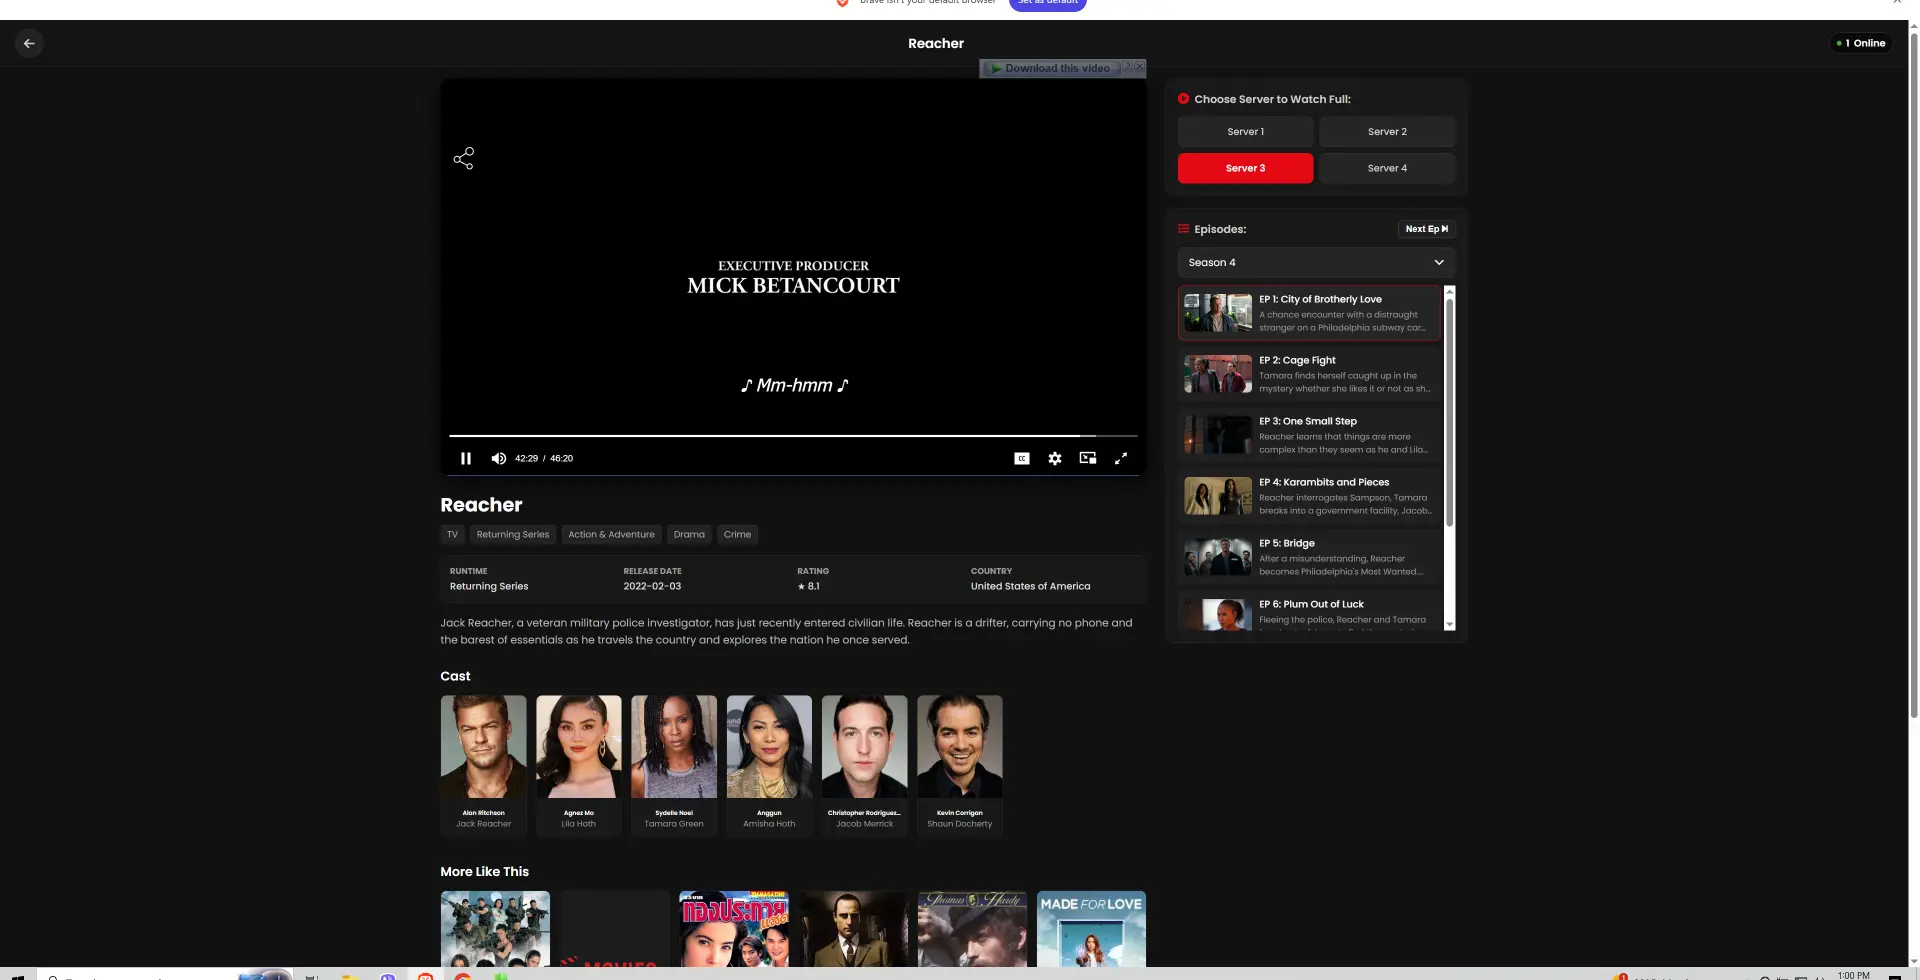Viewport: 1920px width, 980px height.
Task: Skip to next episode with Next Ep
Action: pos(1426,229)
